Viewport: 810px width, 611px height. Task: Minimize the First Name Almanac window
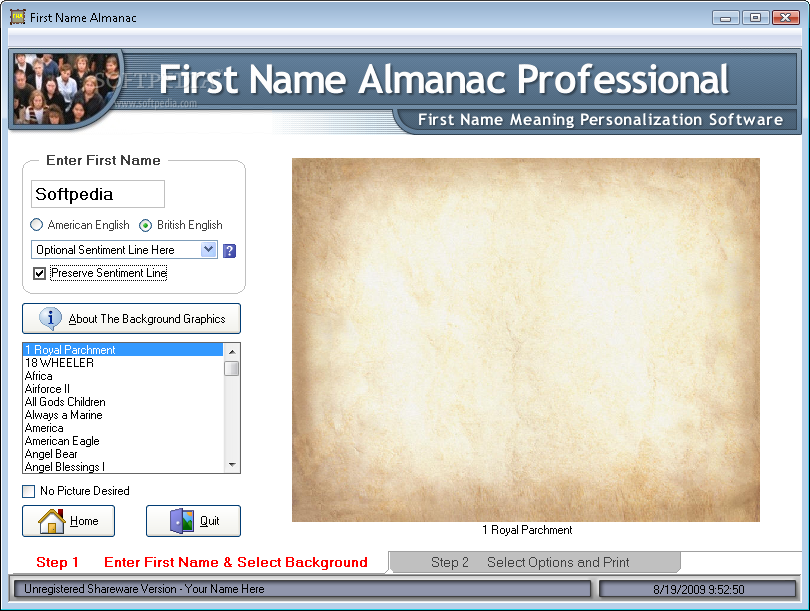pyautogui.click(x=725, y=18)
